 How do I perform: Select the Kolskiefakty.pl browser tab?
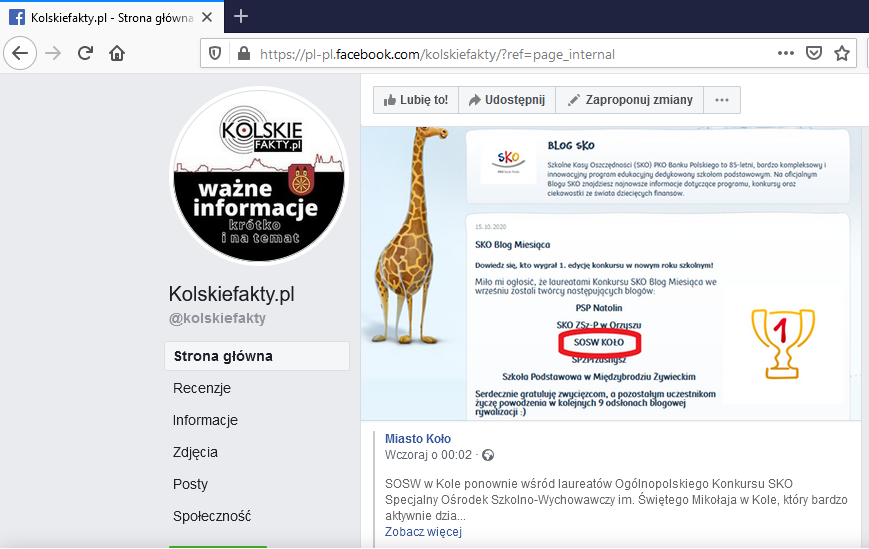112,18
